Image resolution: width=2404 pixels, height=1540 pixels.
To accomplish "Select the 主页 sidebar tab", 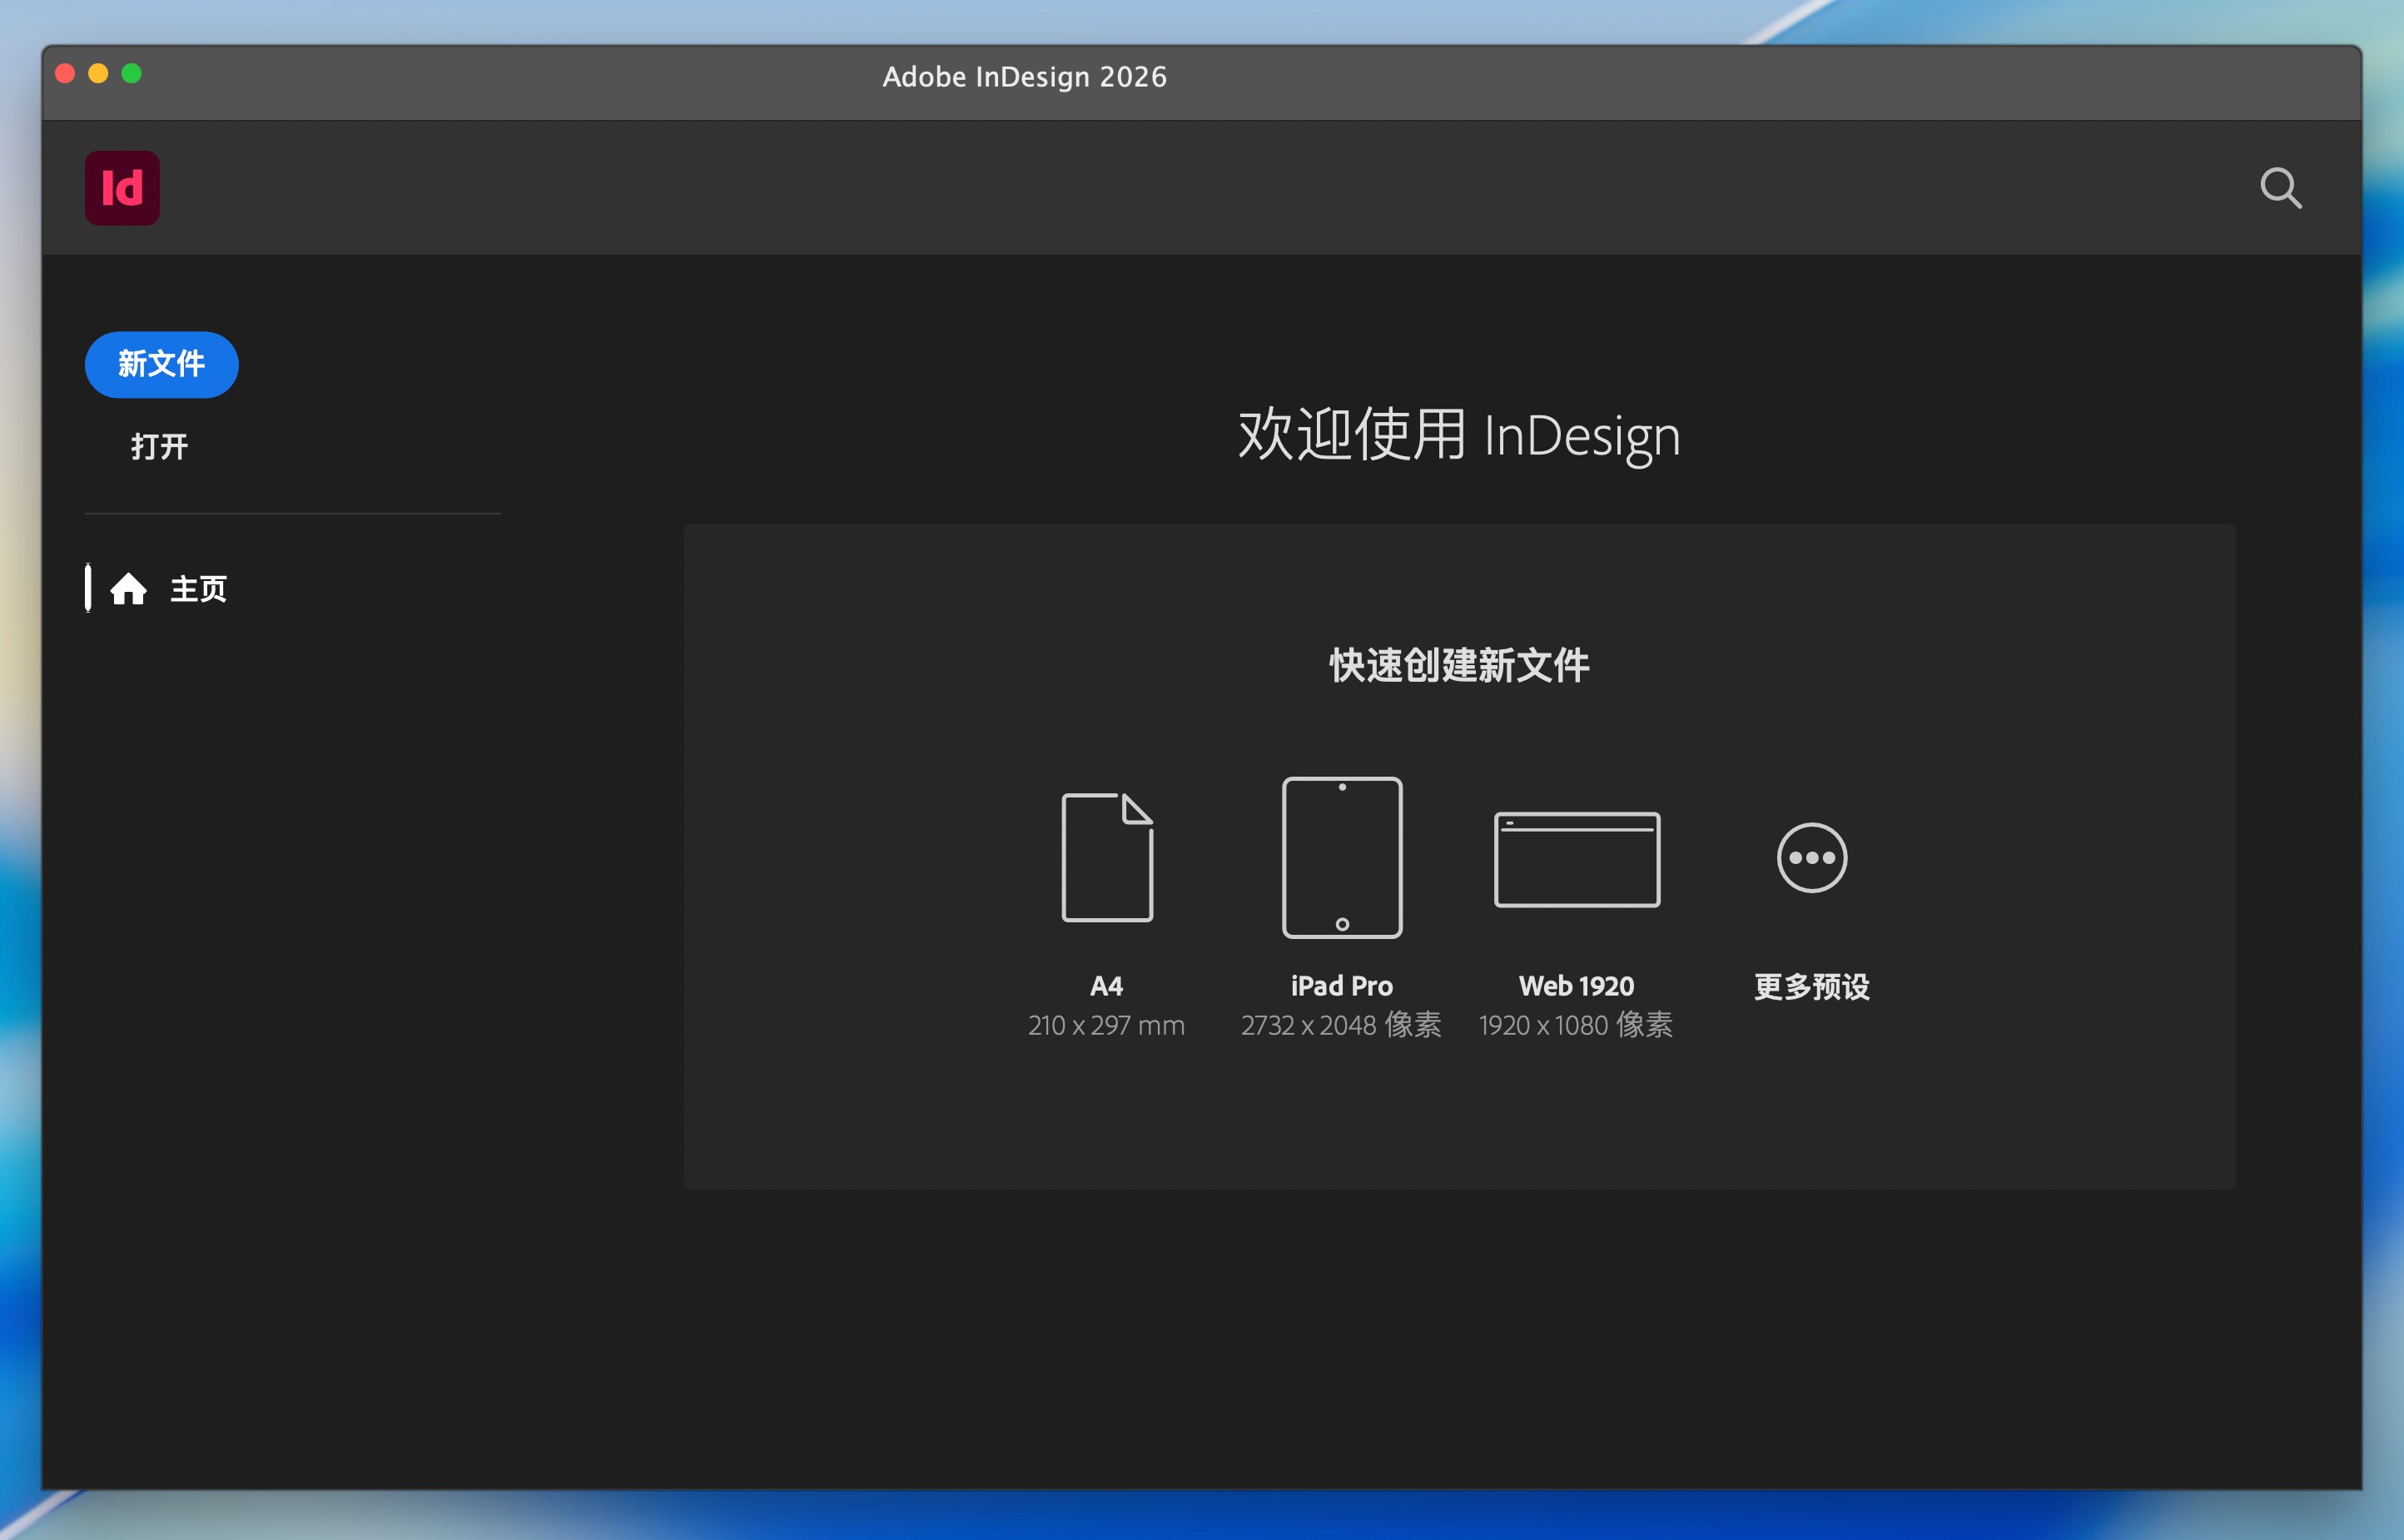I will coord(198,589).
